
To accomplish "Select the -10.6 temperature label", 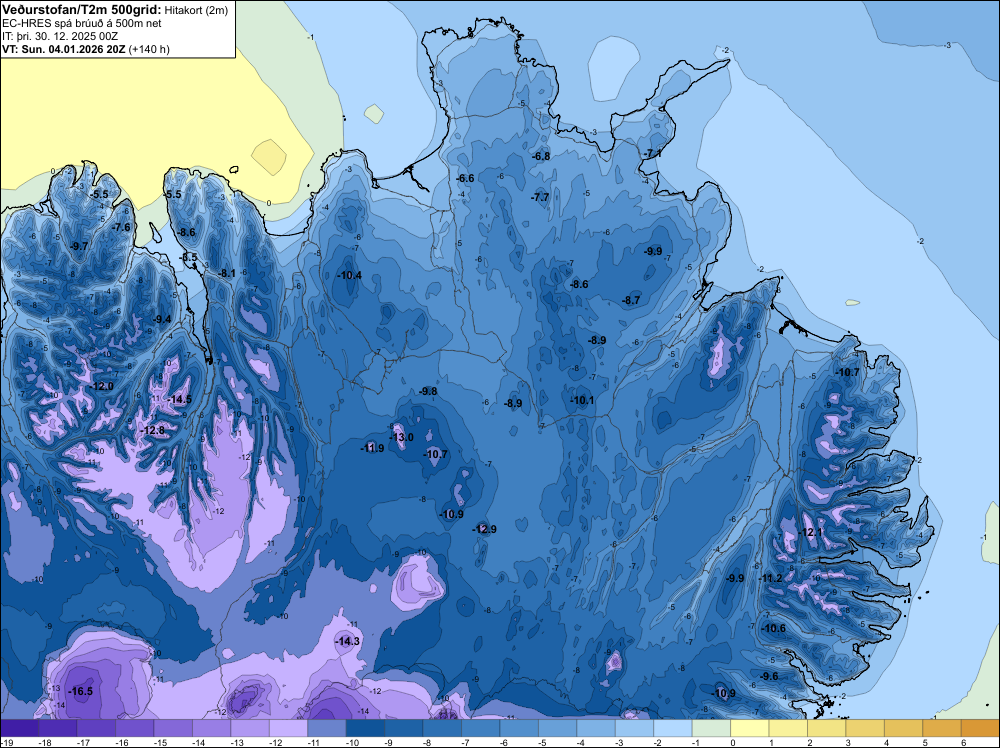I will click(774, 628).
